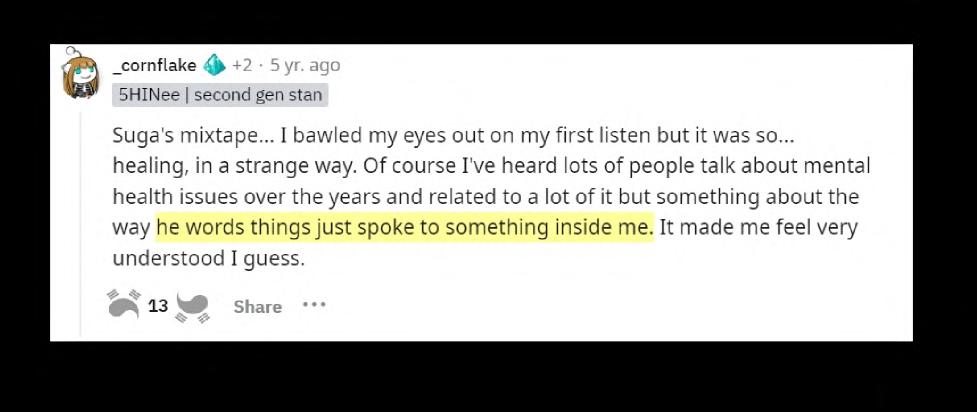
Task: Click the final line "understood I guess."
Action: click(208, 258)
